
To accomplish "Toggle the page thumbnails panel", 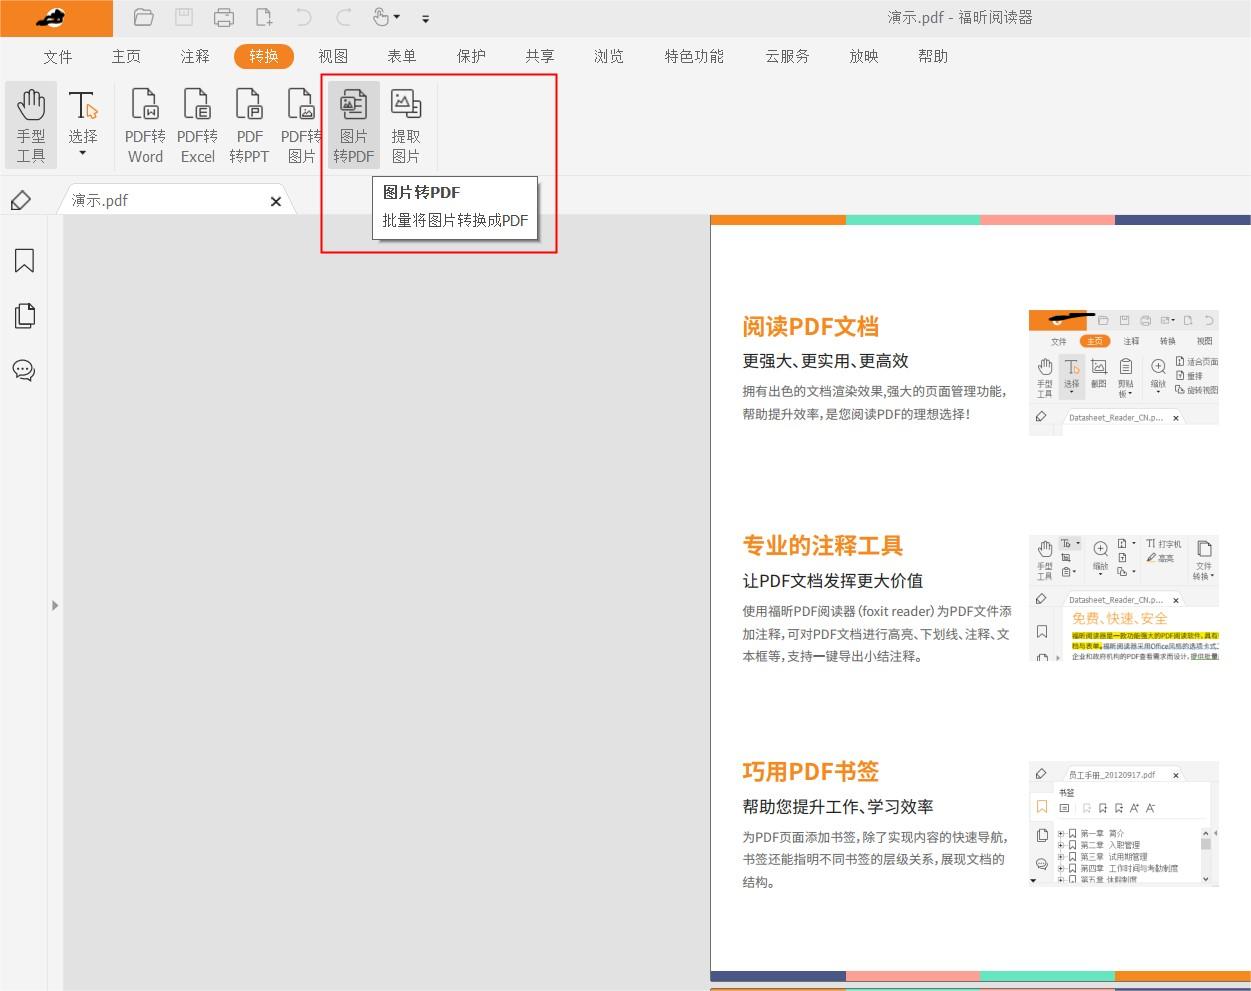I will pos(23,315).
